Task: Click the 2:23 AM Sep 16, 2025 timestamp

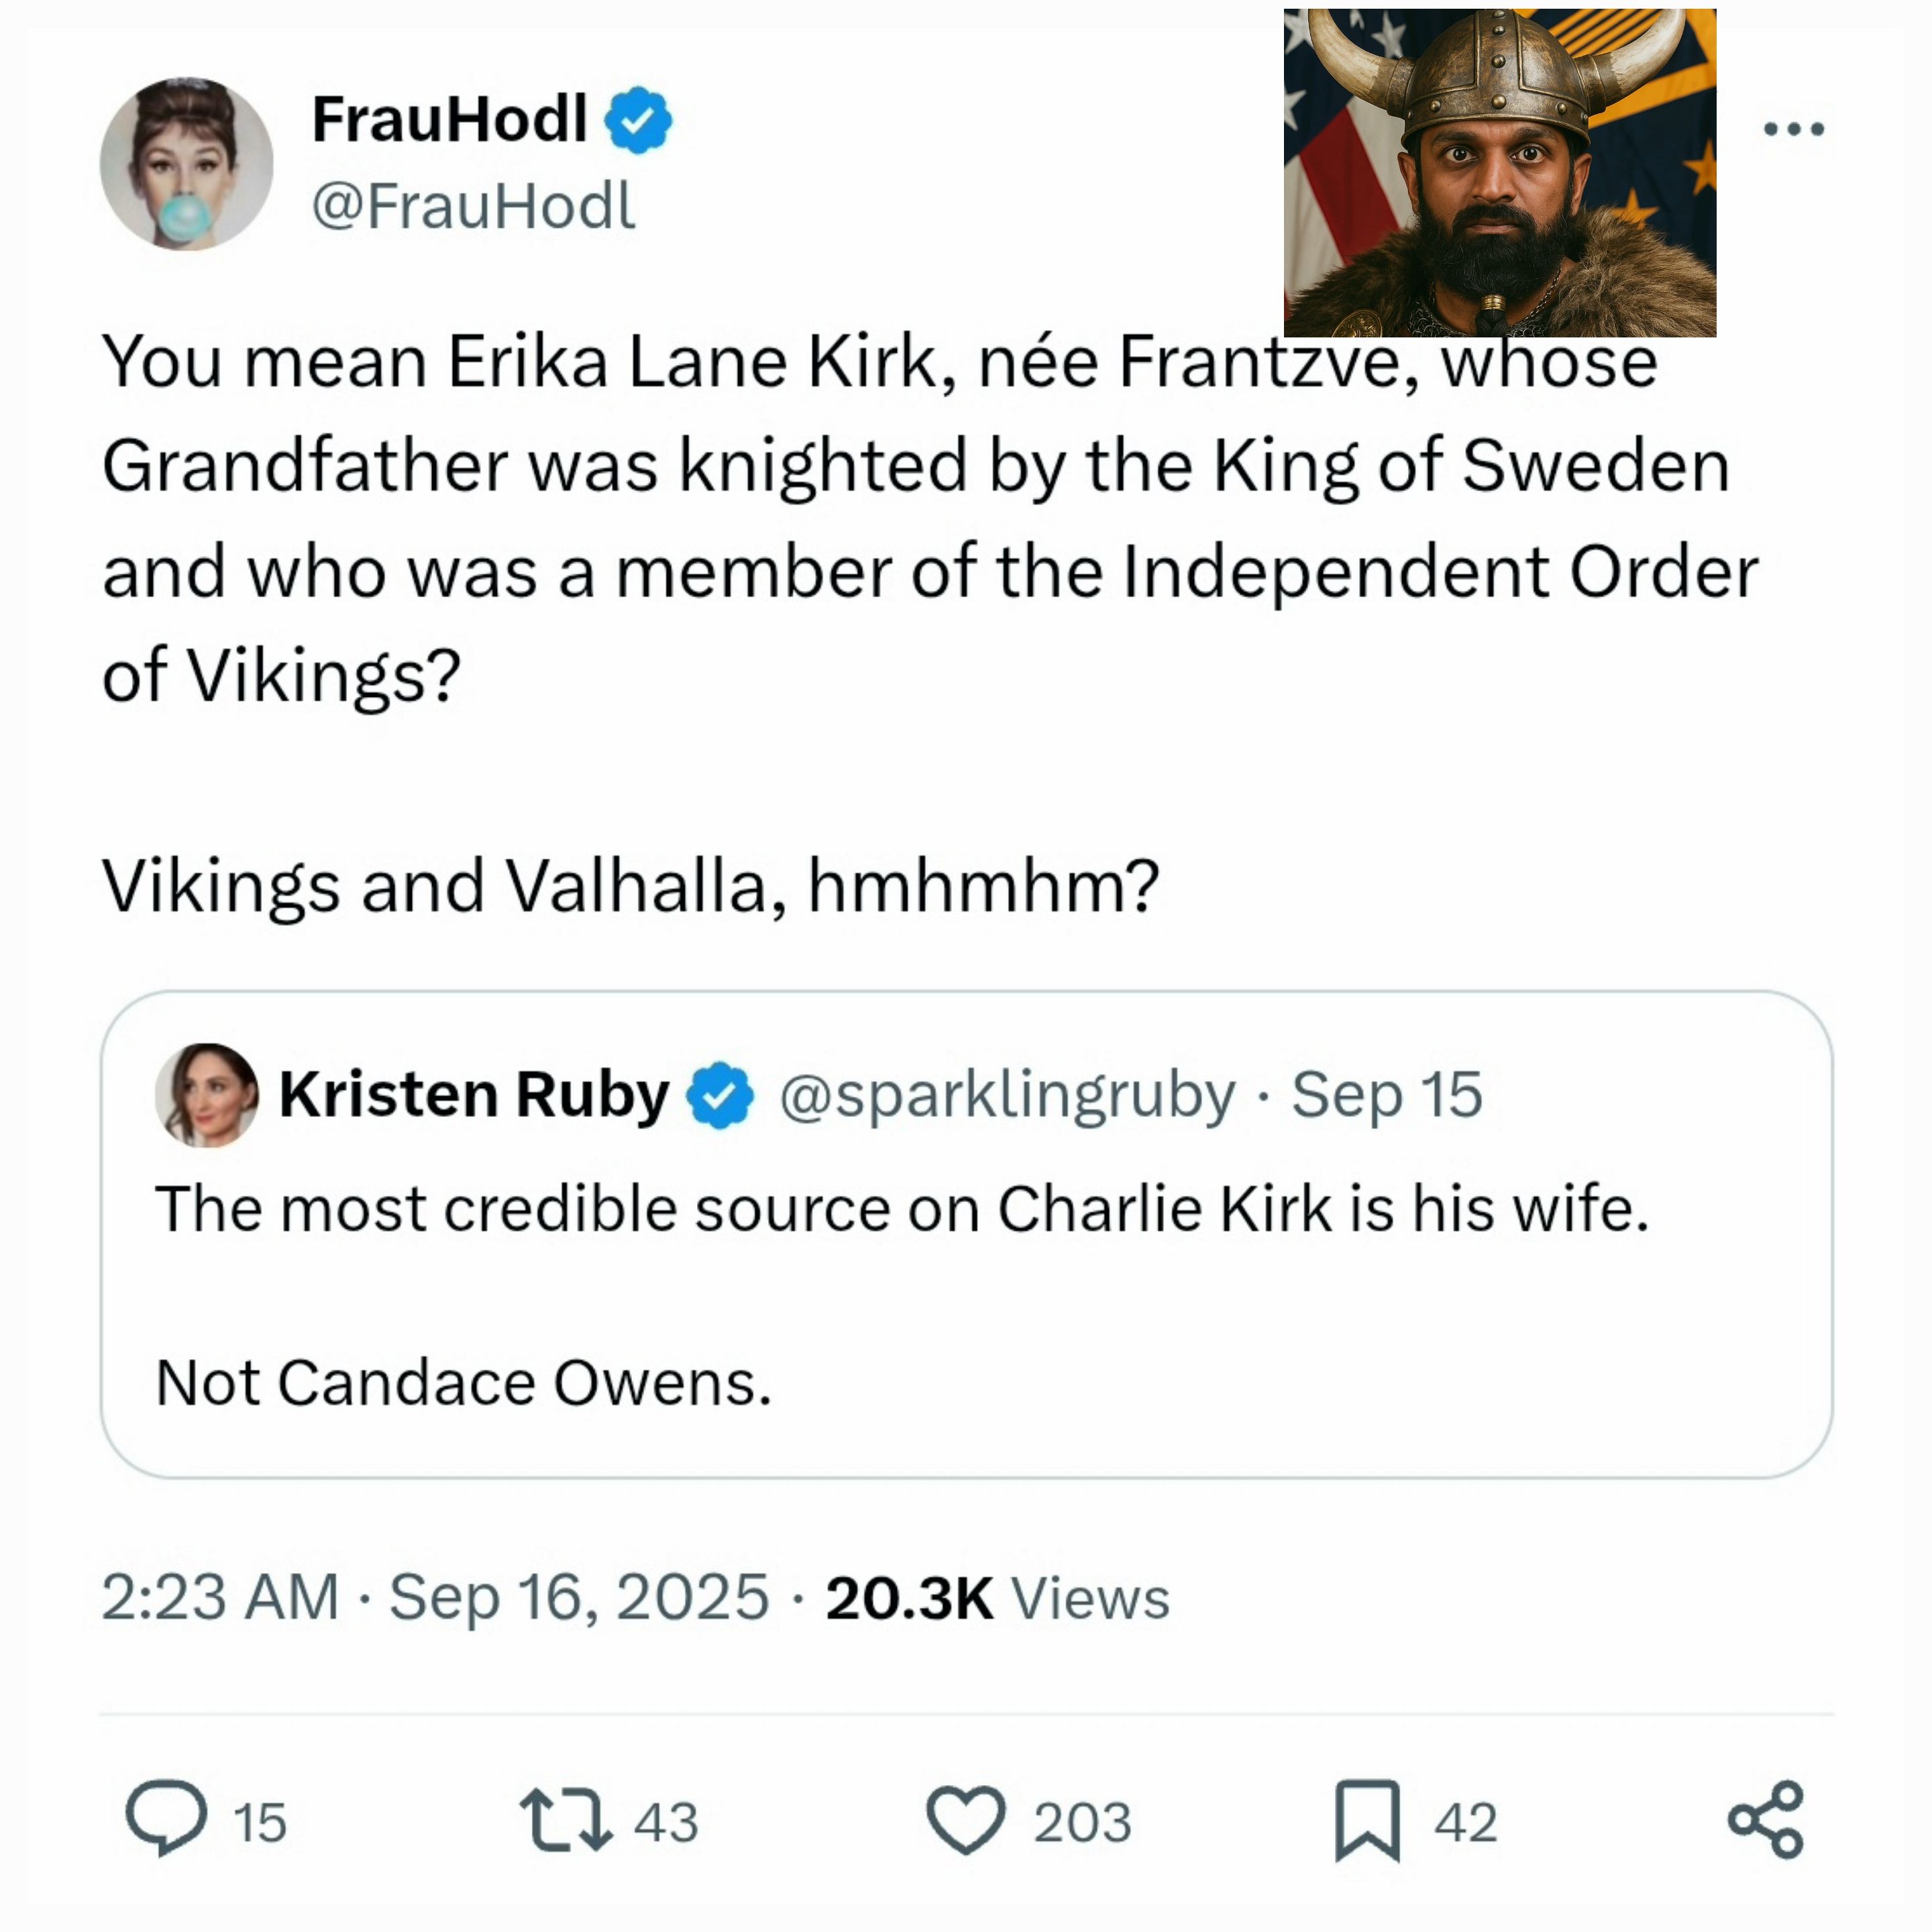Action: click(x=435, y=1597)
